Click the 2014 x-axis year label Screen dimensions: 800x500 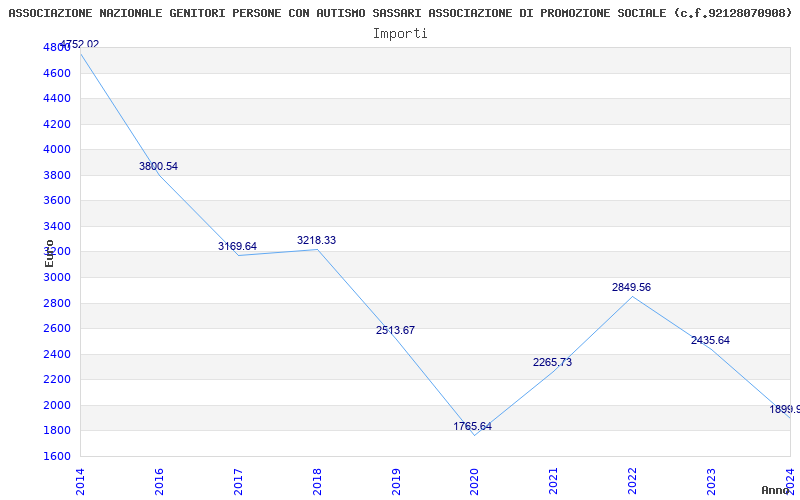point(80,482)
